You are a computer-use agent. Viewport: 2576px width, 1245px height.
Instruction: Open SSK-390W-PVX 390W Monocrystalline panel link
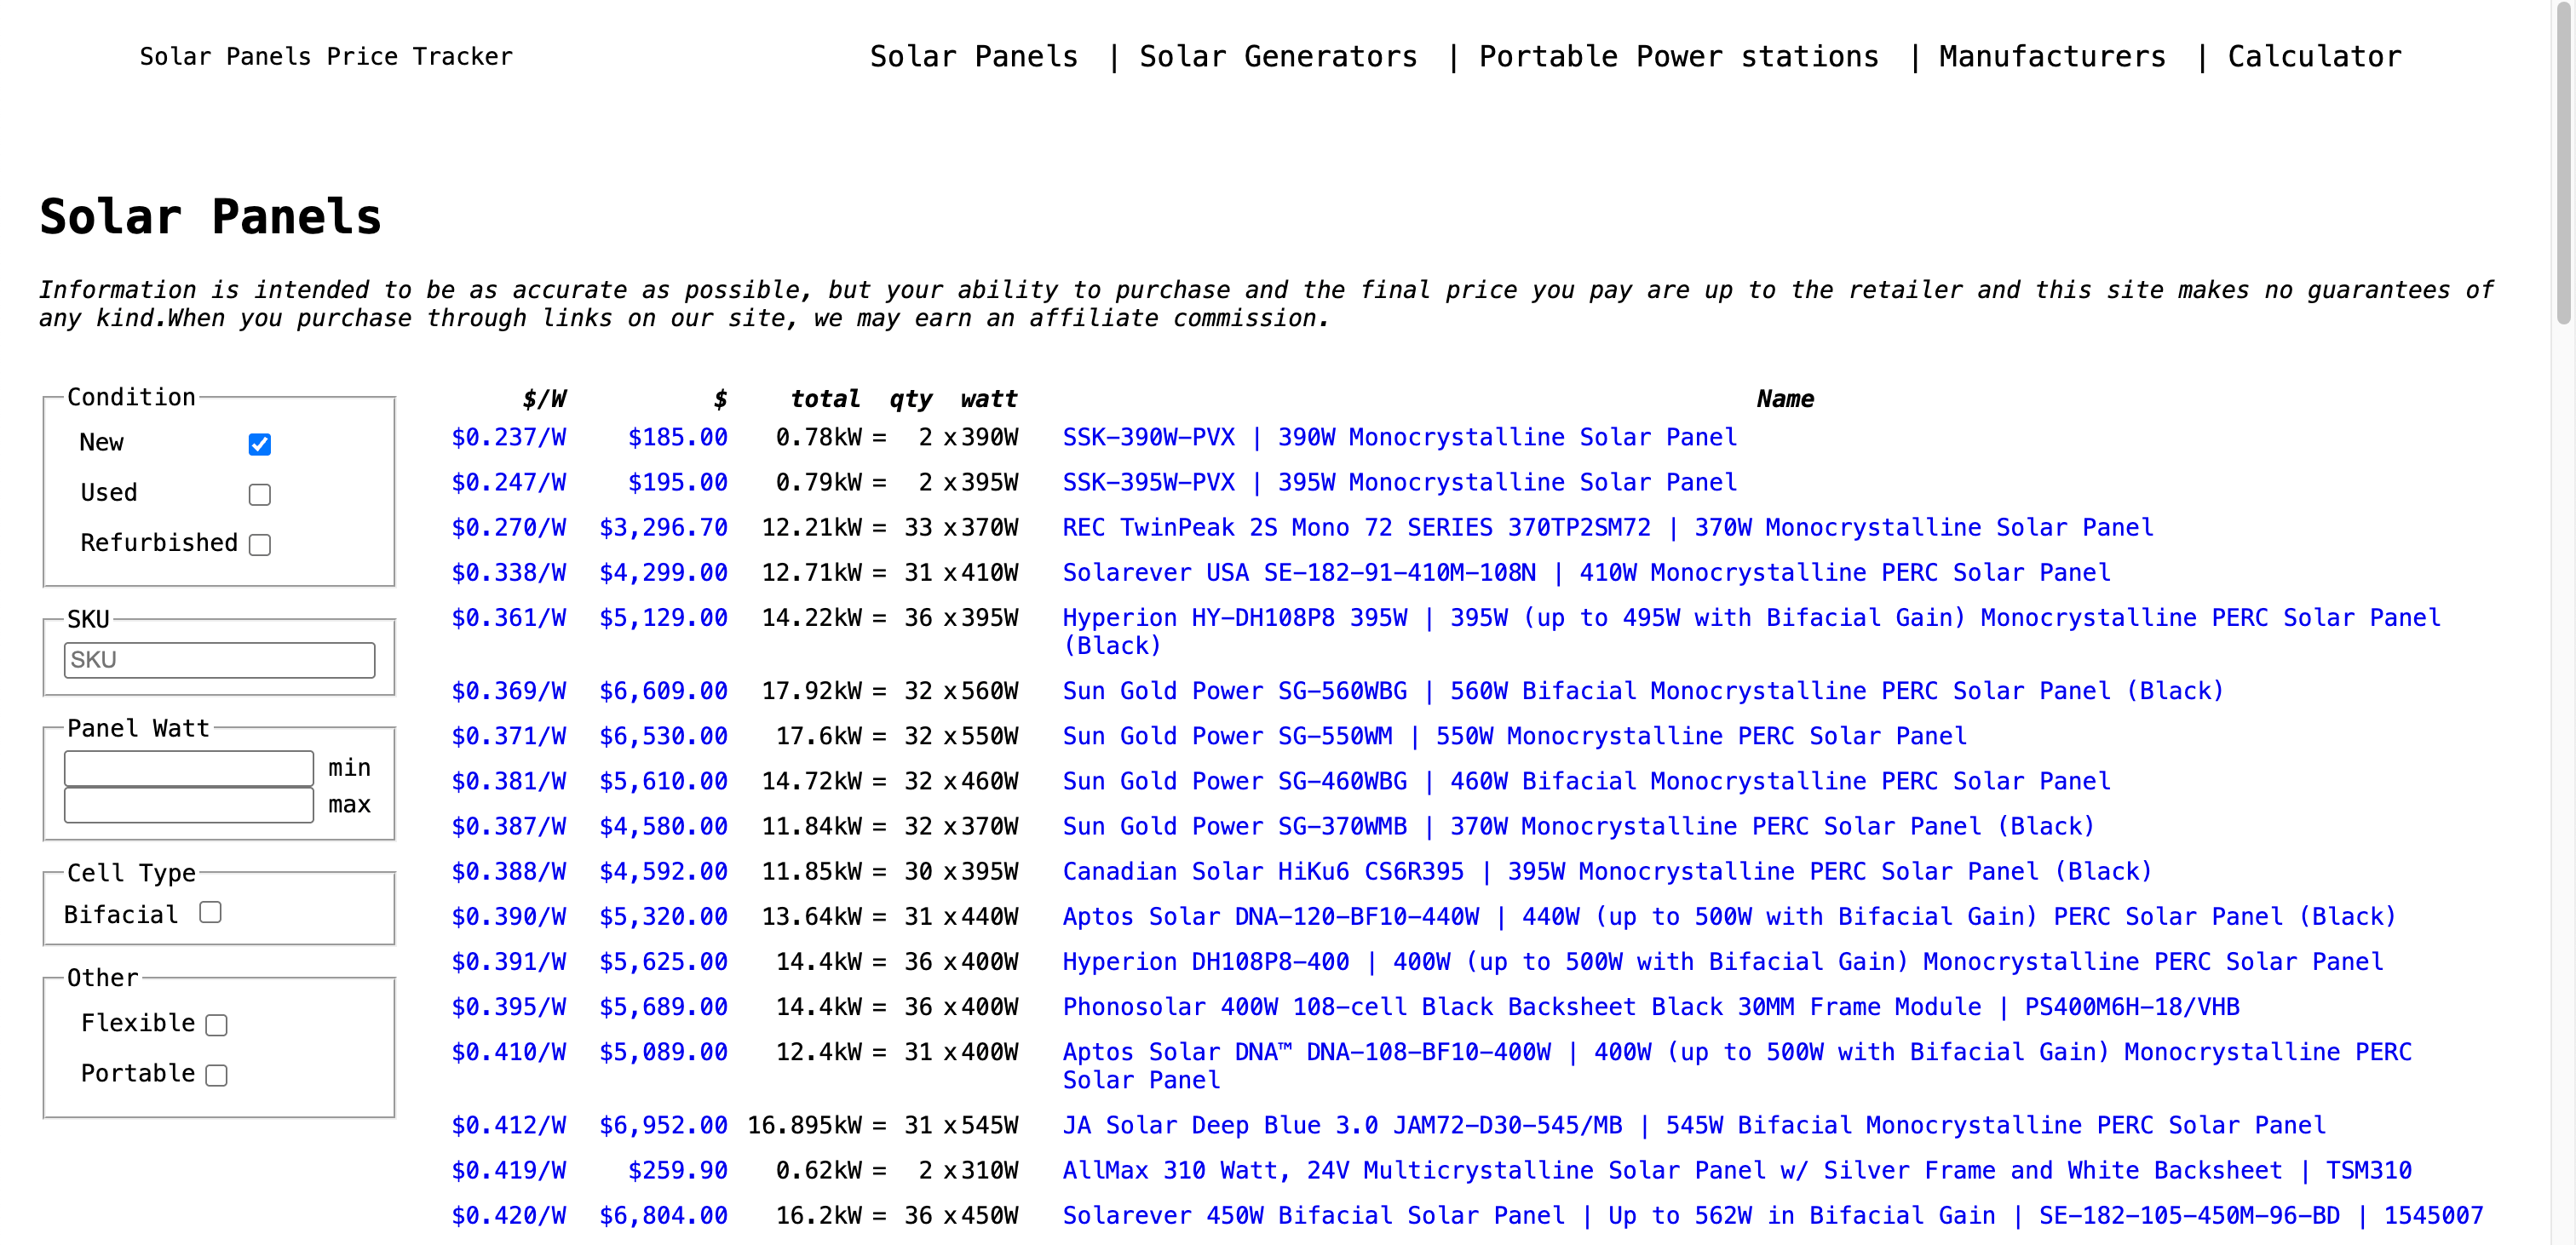(1399, 437)
